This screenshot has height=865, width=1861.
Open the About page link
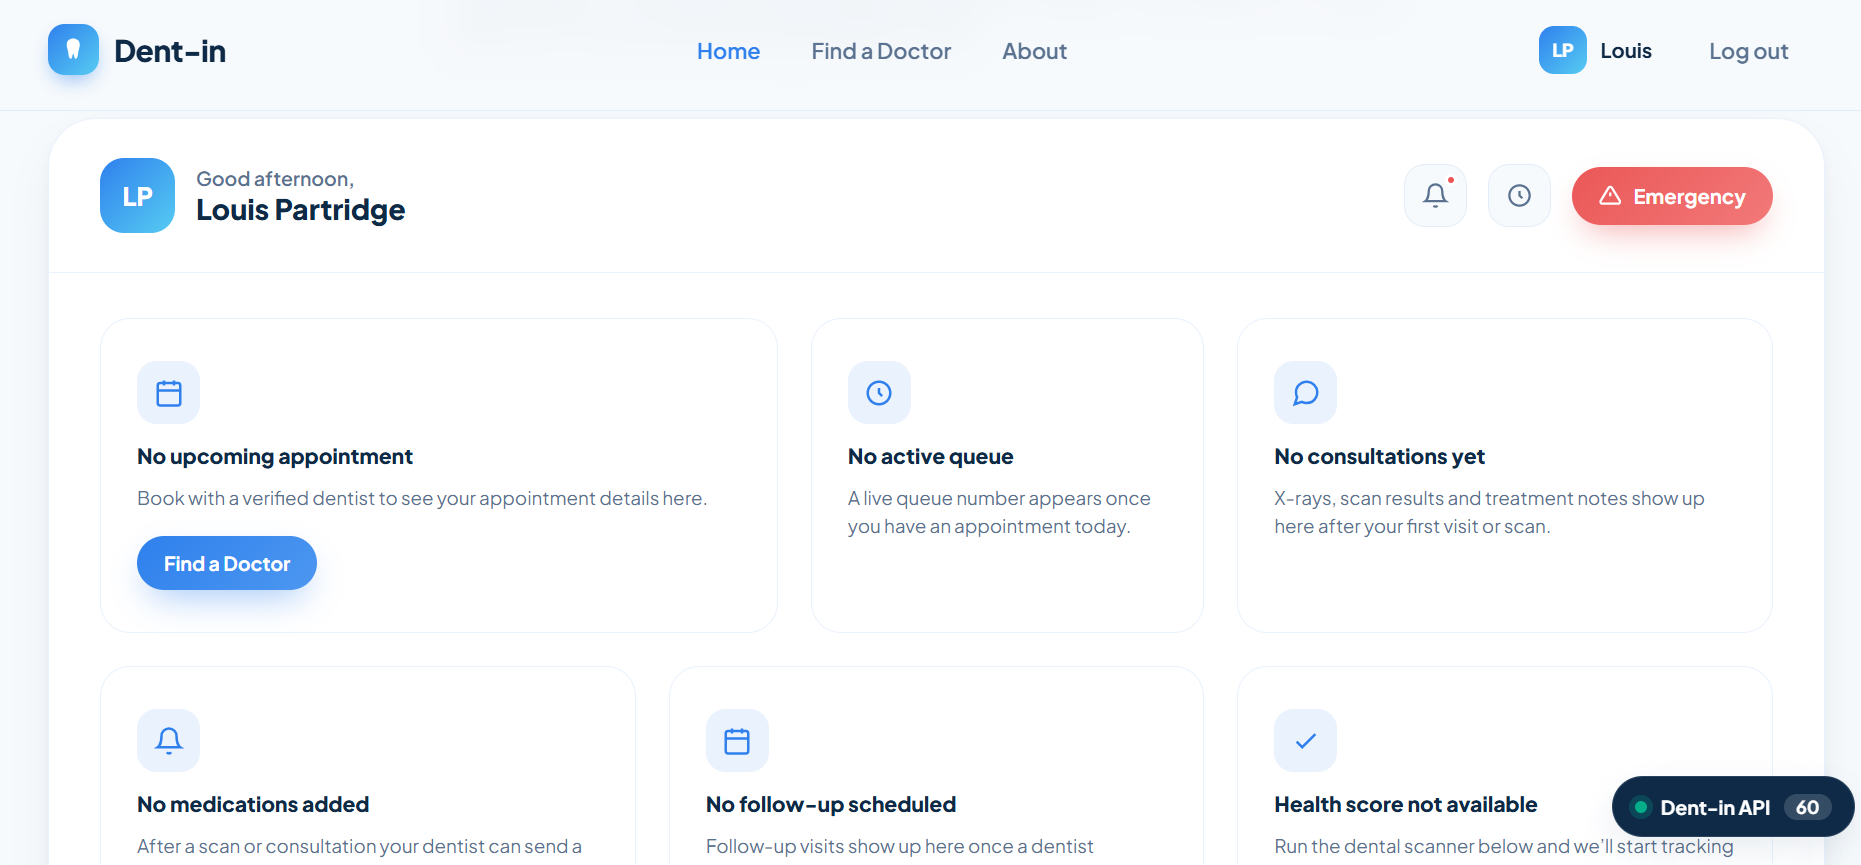coord(1034,51)
